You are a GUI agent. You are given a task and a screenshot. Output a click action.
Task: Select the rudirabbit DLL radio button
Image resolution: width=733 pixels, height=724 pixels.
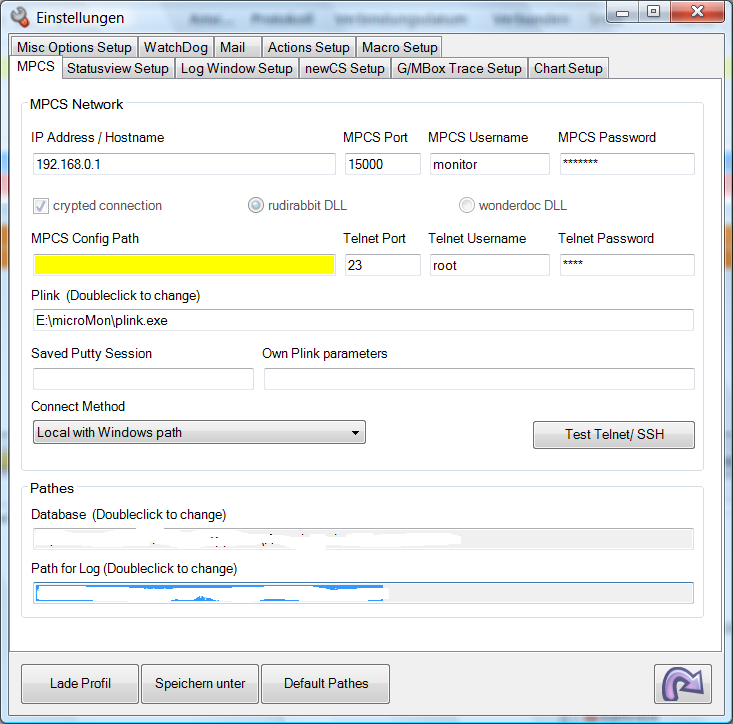[256, 206]
